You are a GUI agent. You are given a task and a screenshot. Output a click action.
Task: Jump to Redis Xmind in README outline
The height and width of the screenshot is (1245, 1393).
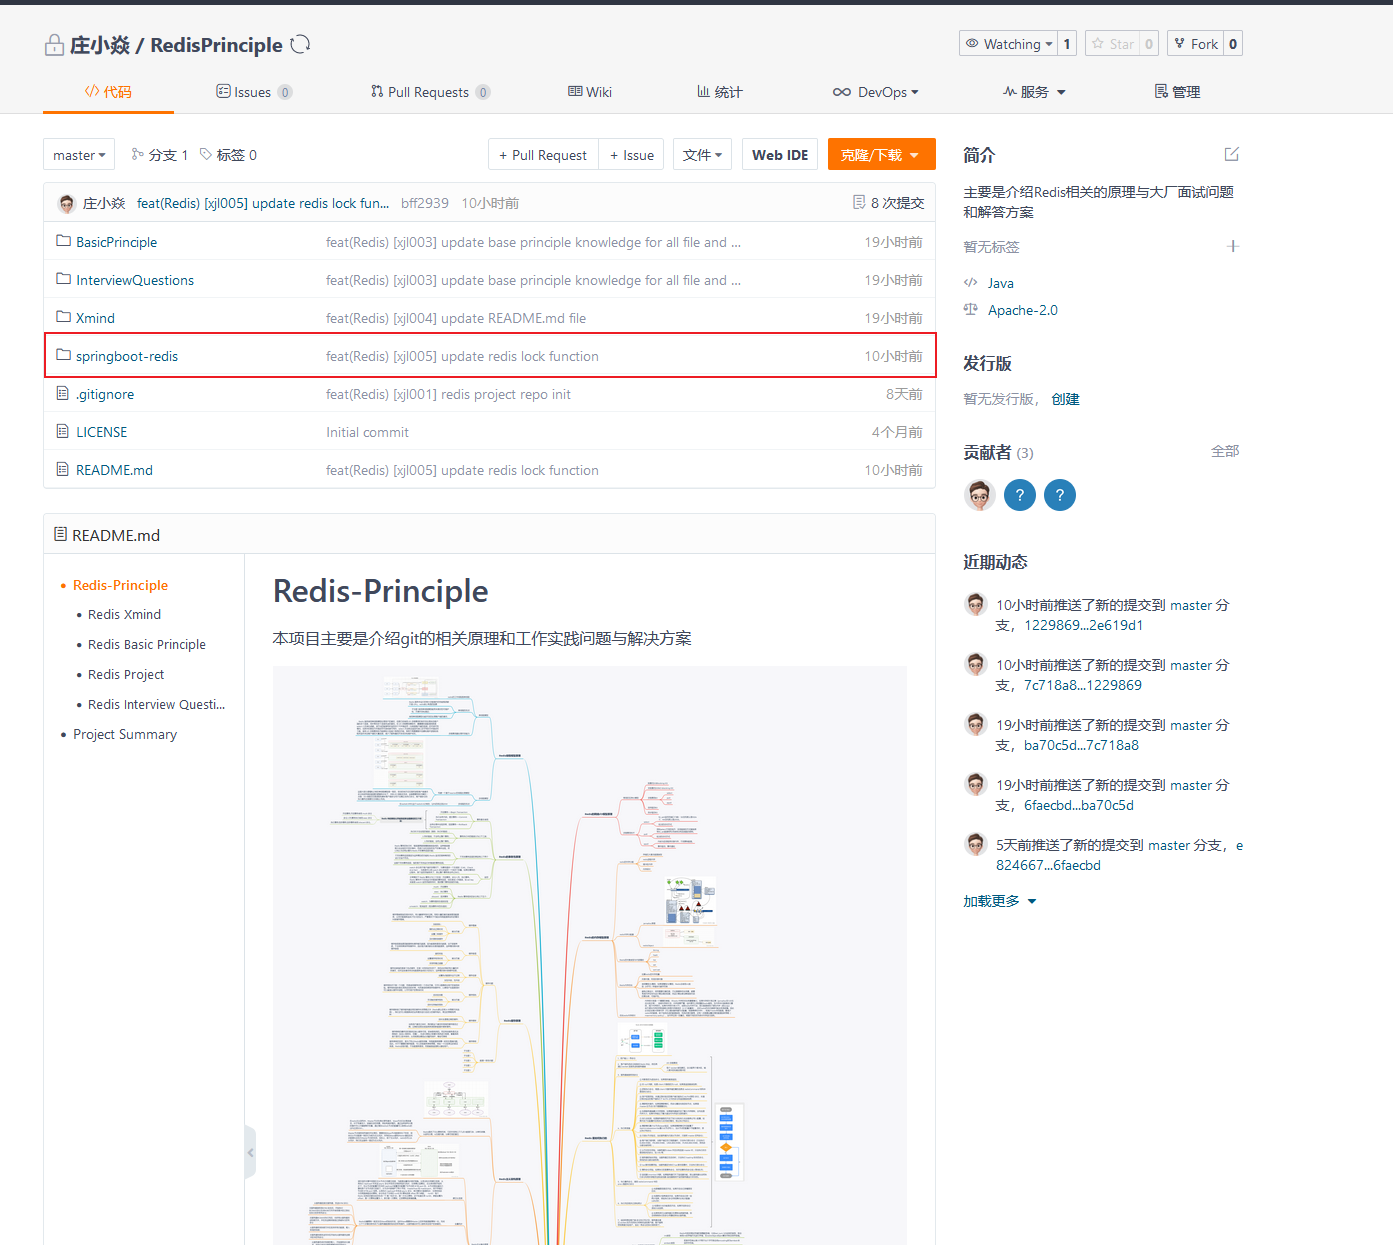pos(124,614)
